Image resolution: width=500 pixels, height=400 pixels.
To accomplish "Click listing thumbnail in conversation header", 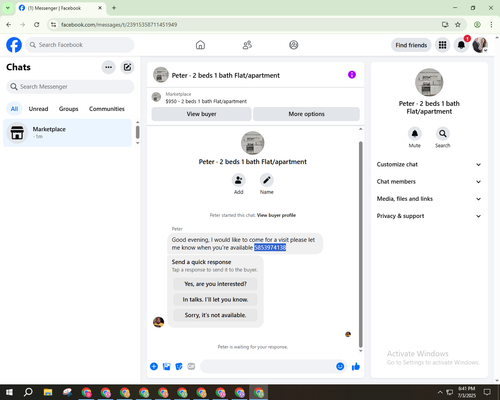I will [x=161, y=75].
